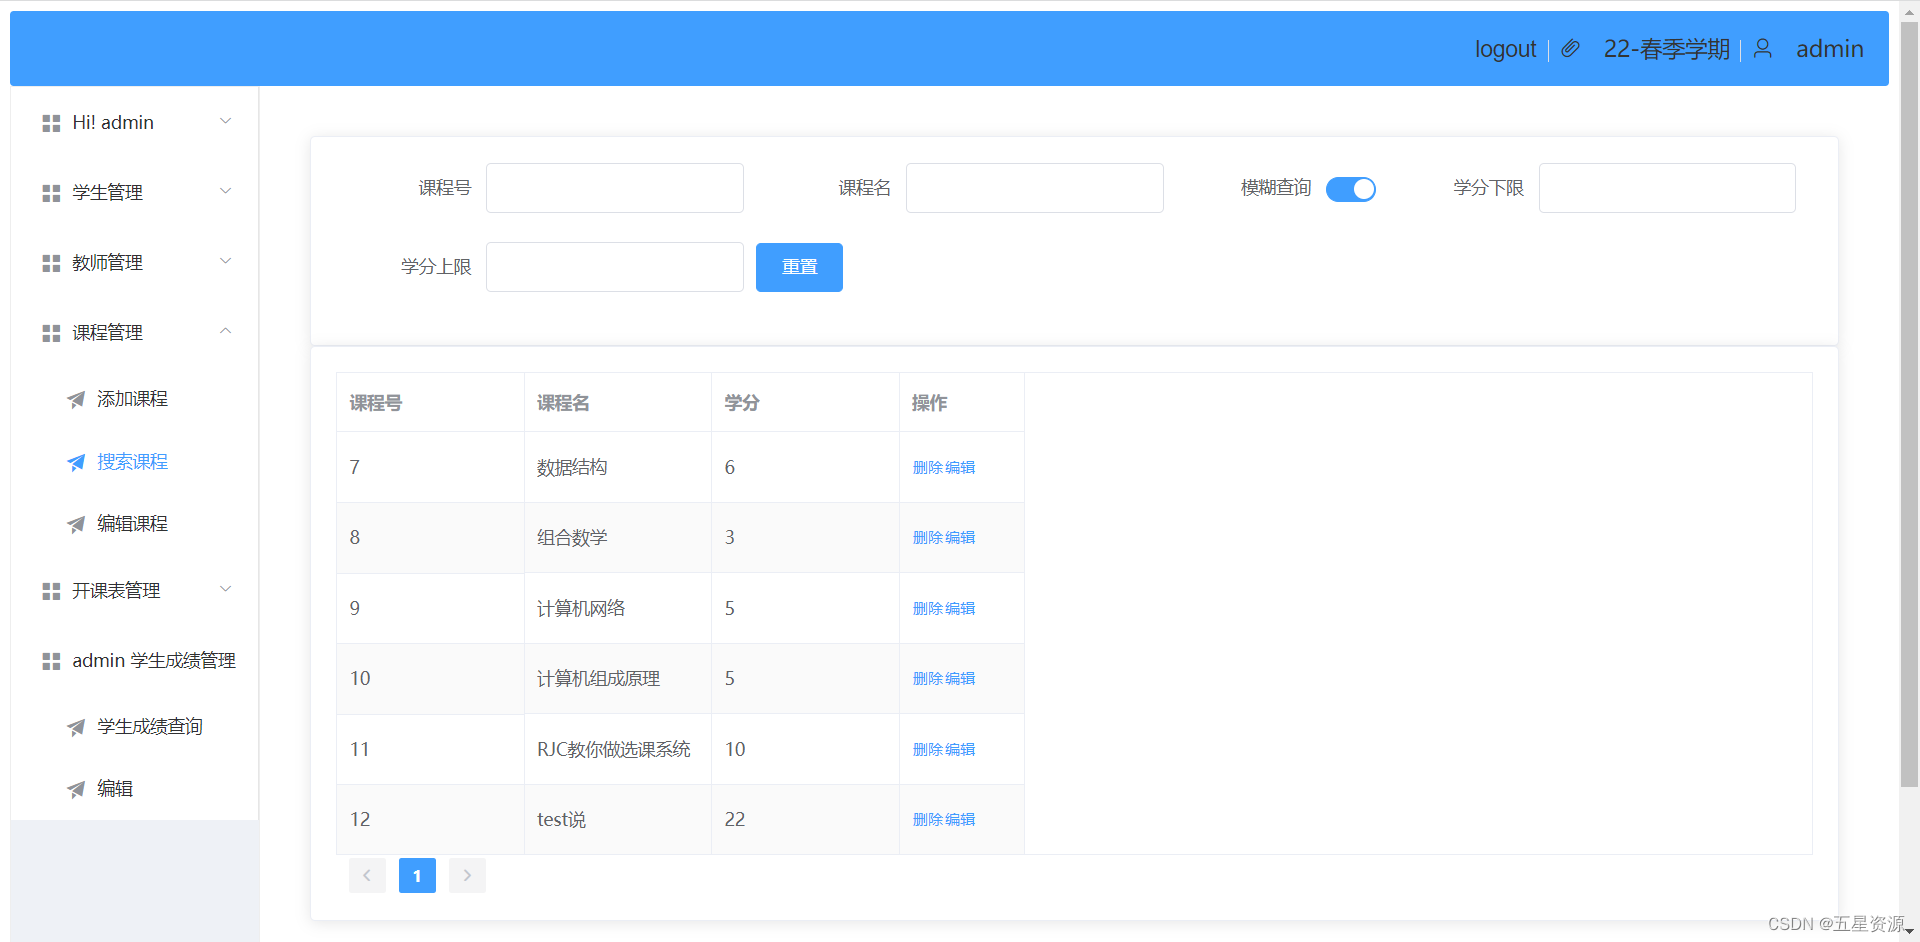Click the grid icon beside Hi! admin
1920x942 pixels.
pyautogui.click(x=51, y=123)
